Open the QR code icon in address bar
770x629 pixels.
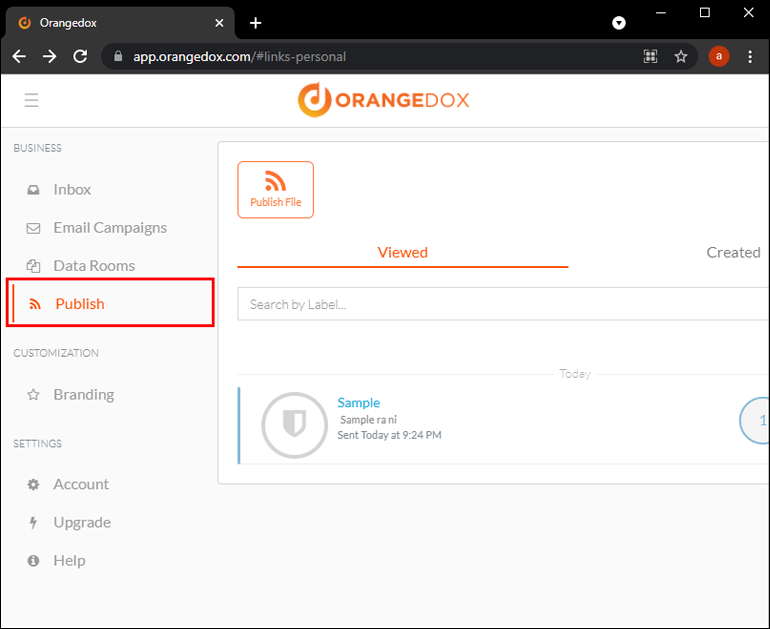650,56
